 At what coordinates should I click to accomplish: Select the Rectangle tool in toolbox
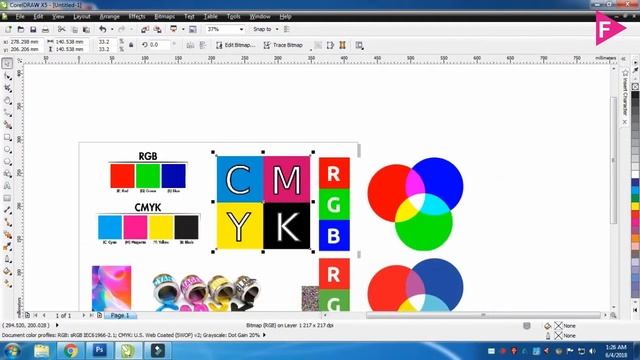coord(7,137)
